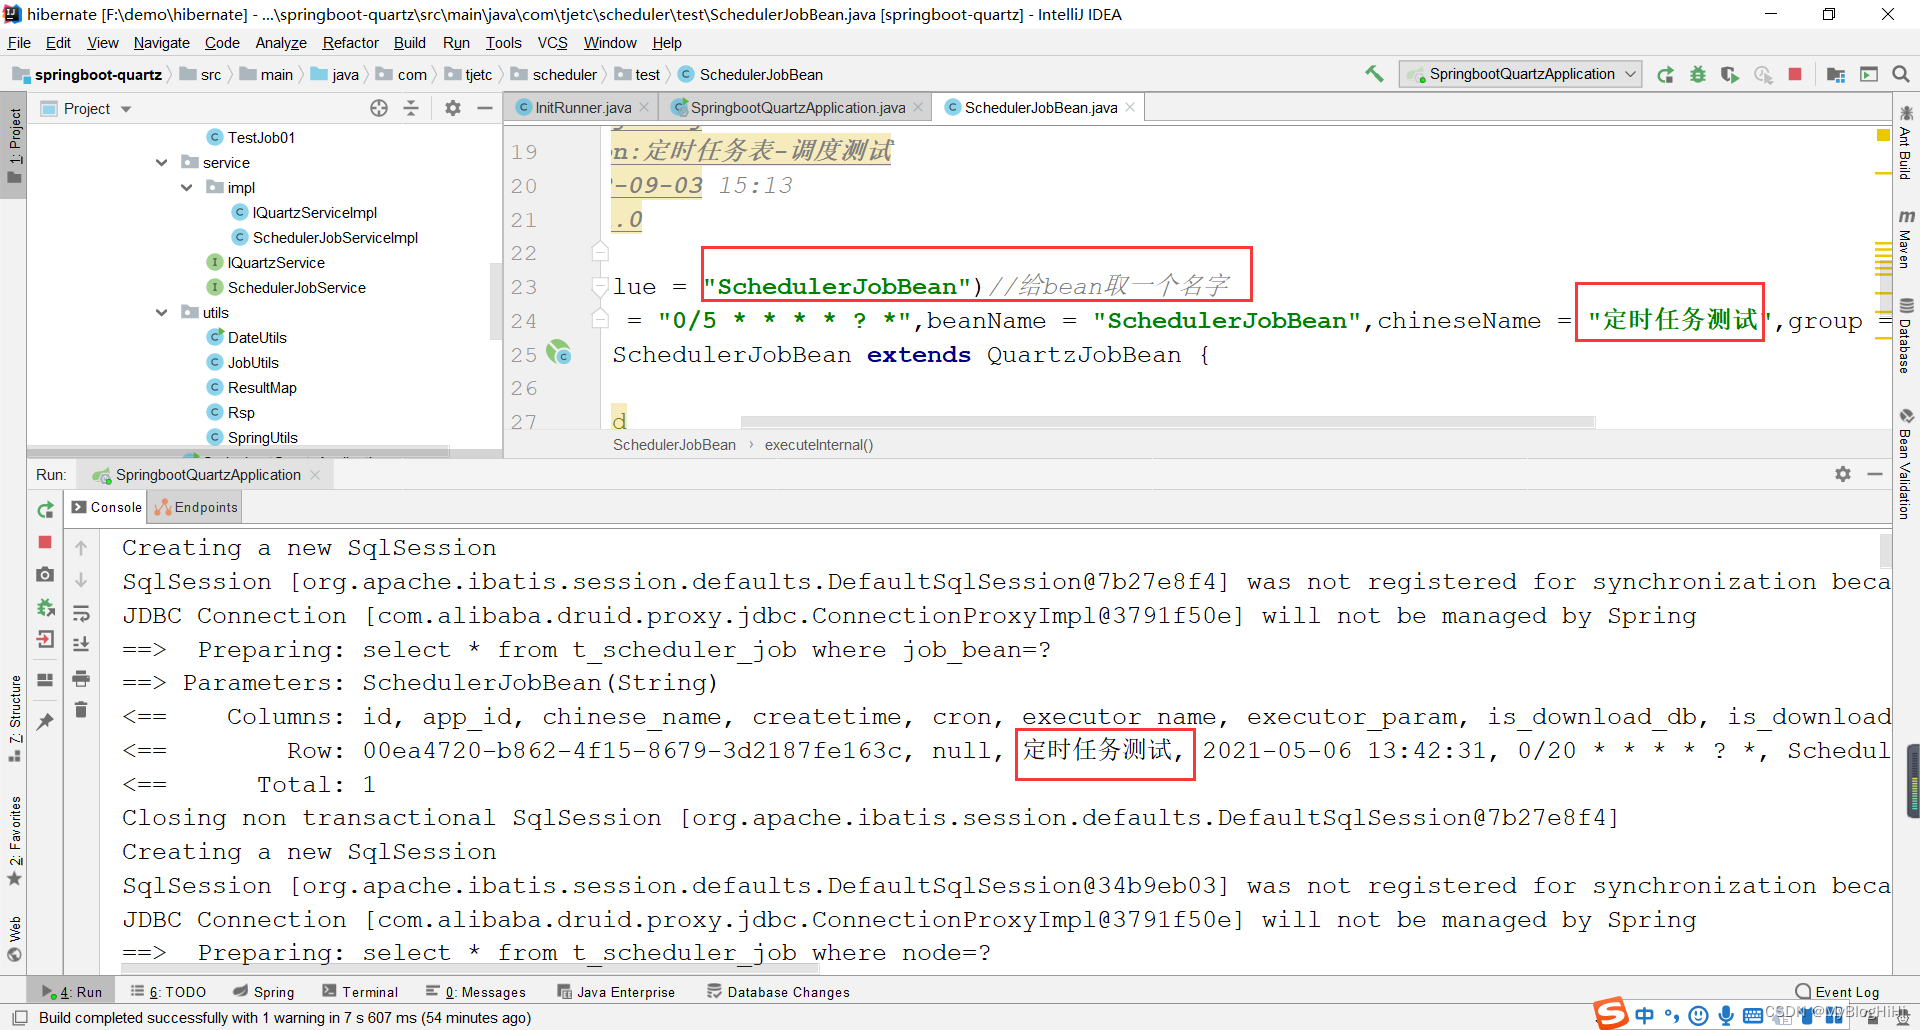Collapse all nodes in Project panel
The width and height of the screenshot is (1920, 1030).
coord(411,108)
